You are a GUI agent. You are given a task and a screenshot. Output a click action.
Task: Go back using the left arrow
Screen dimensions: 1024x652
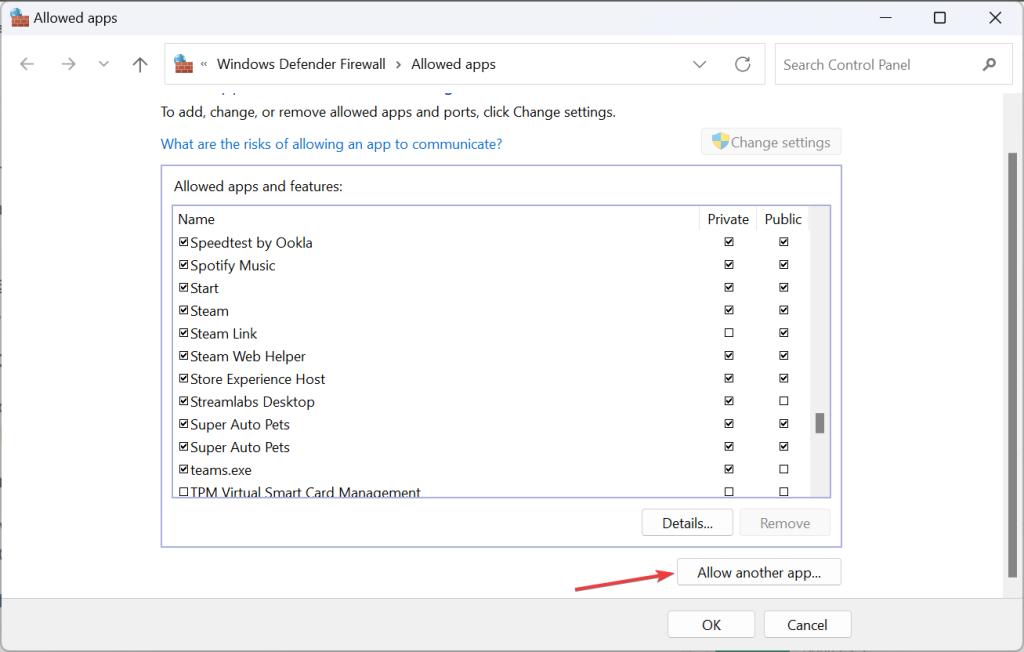coord(27,64)
